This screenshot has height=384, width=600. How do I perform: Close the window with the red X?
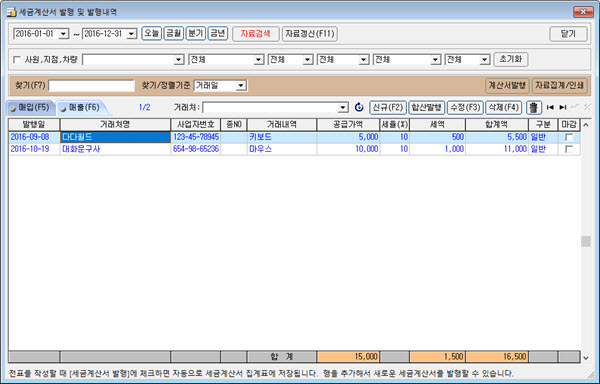583,12
